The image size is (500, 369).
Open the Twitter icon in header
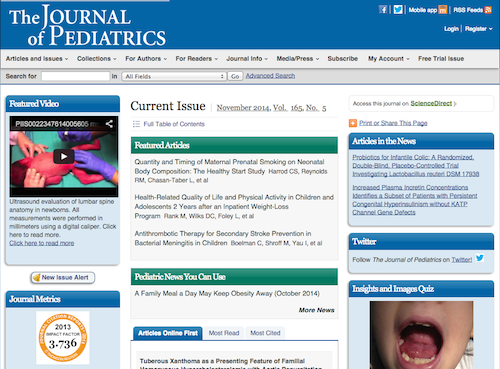[398, 10]
